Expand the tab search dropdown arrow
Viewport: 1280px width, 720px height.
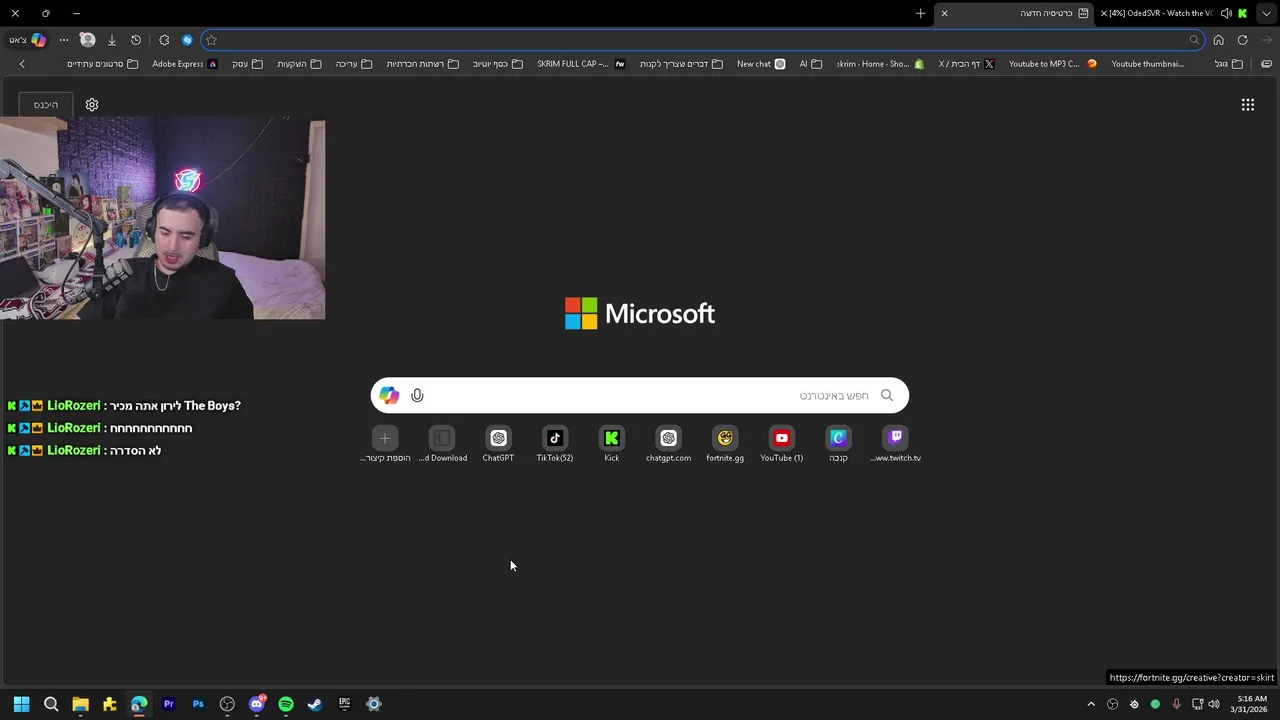pos(1266,13)
